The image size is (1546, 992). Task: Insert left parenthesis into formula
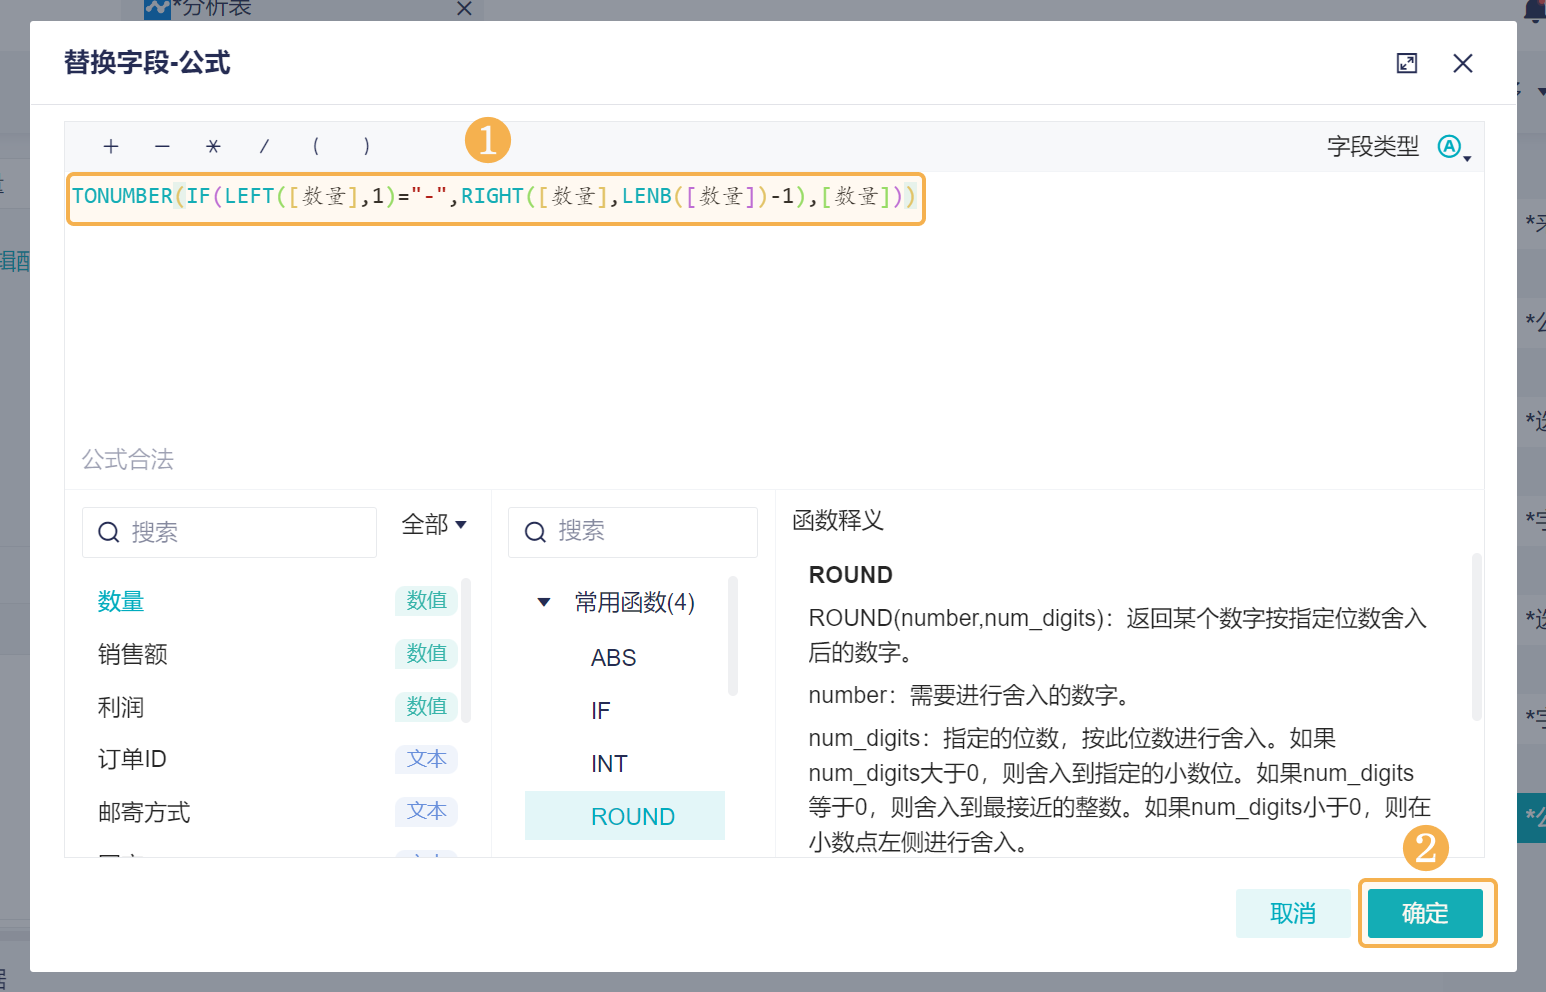[316, 147]
